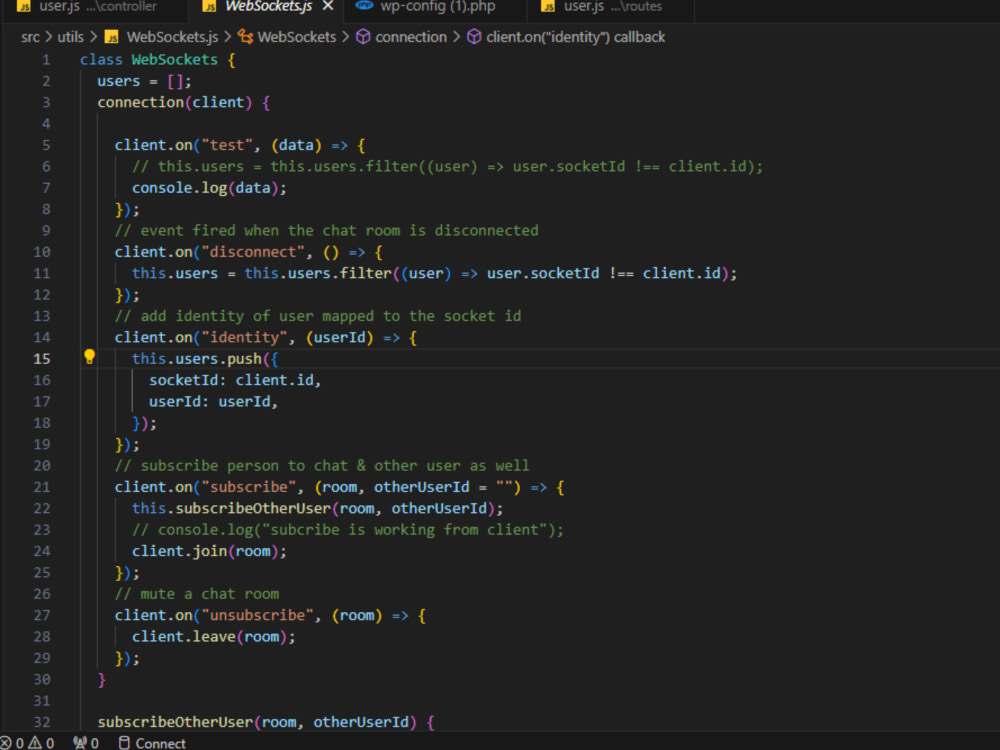1000x750 pixels.
Task: Click the cube icon before client.on("identity")
Action: click(x=474, y=37)
